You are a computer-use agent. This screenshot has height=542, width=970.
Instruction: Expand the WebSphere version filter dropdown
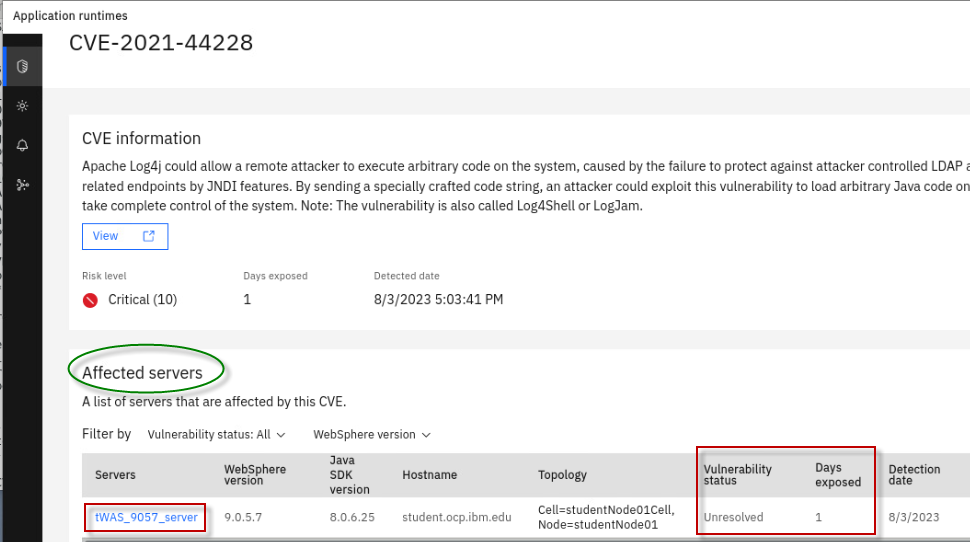[371, 435]
